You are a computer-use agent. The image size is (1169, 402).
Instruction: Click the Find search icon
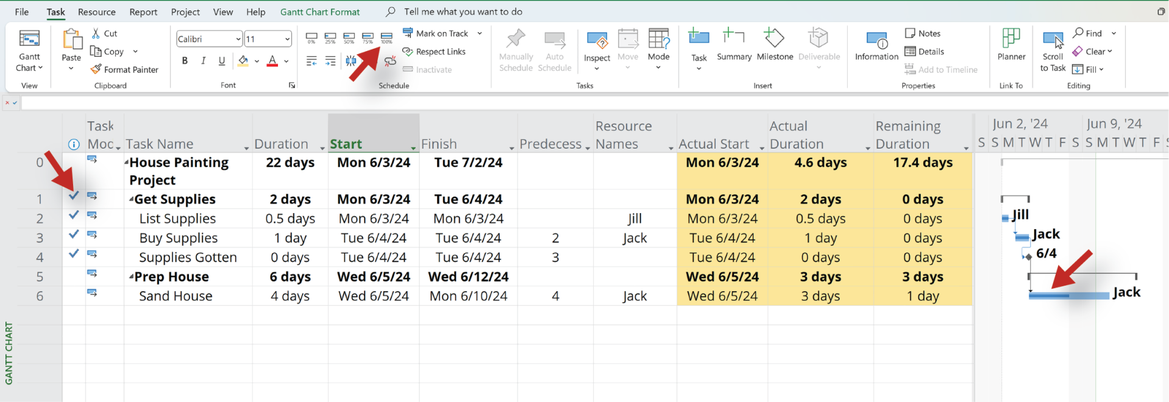pyautogui.click(x=1079, y=34)
